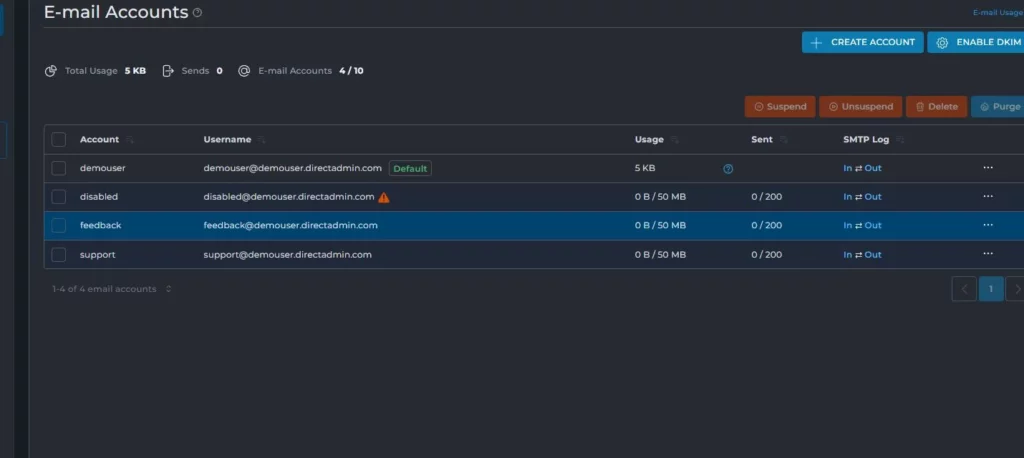
Task: Select page 1 in pagination
Action: 991,289
